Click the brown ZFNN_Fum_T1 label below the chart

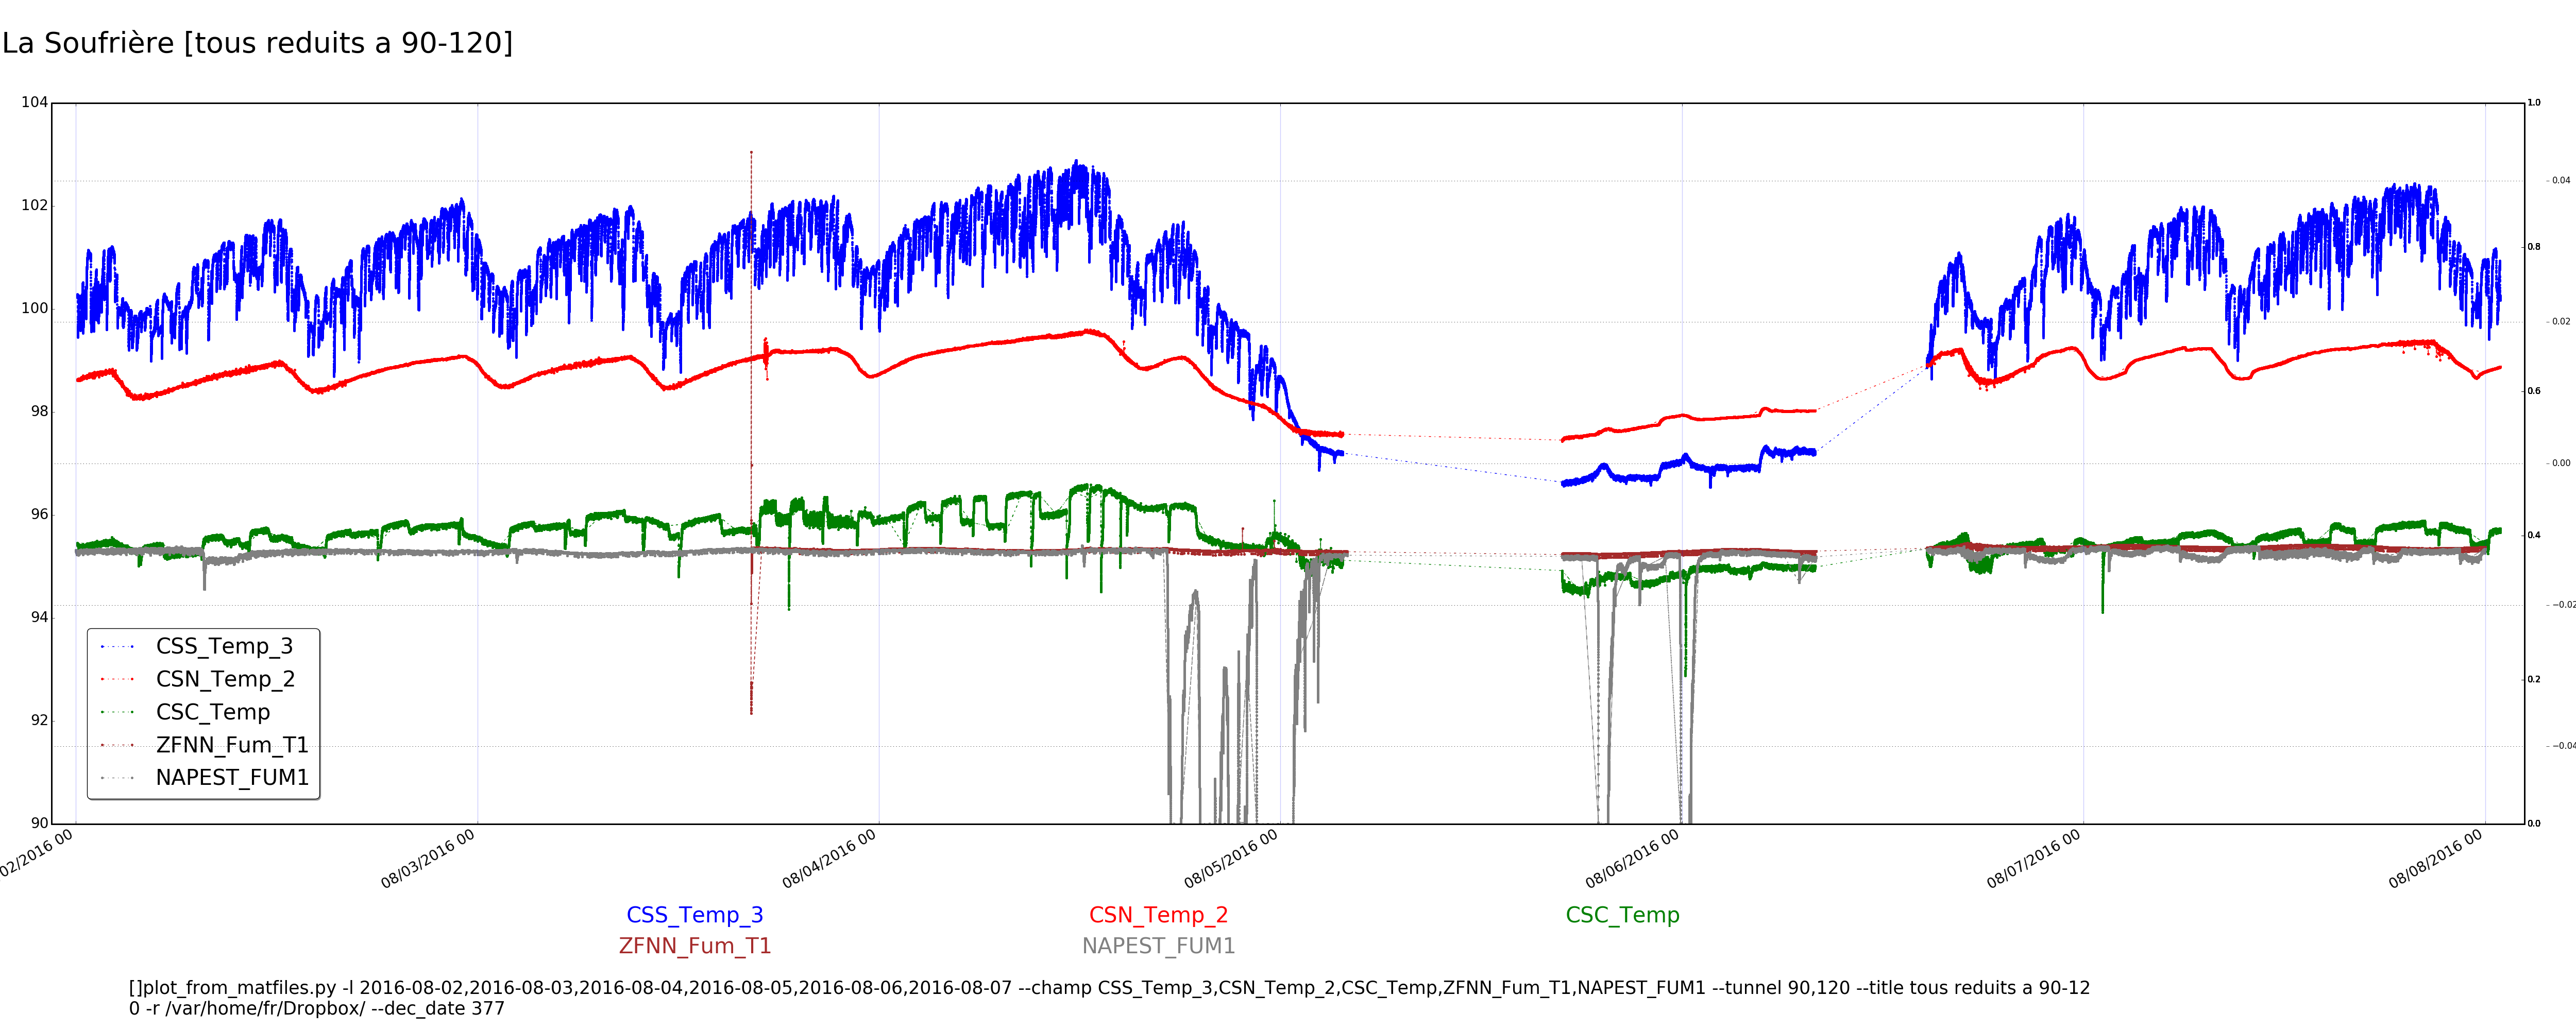[x=694, y=946]
